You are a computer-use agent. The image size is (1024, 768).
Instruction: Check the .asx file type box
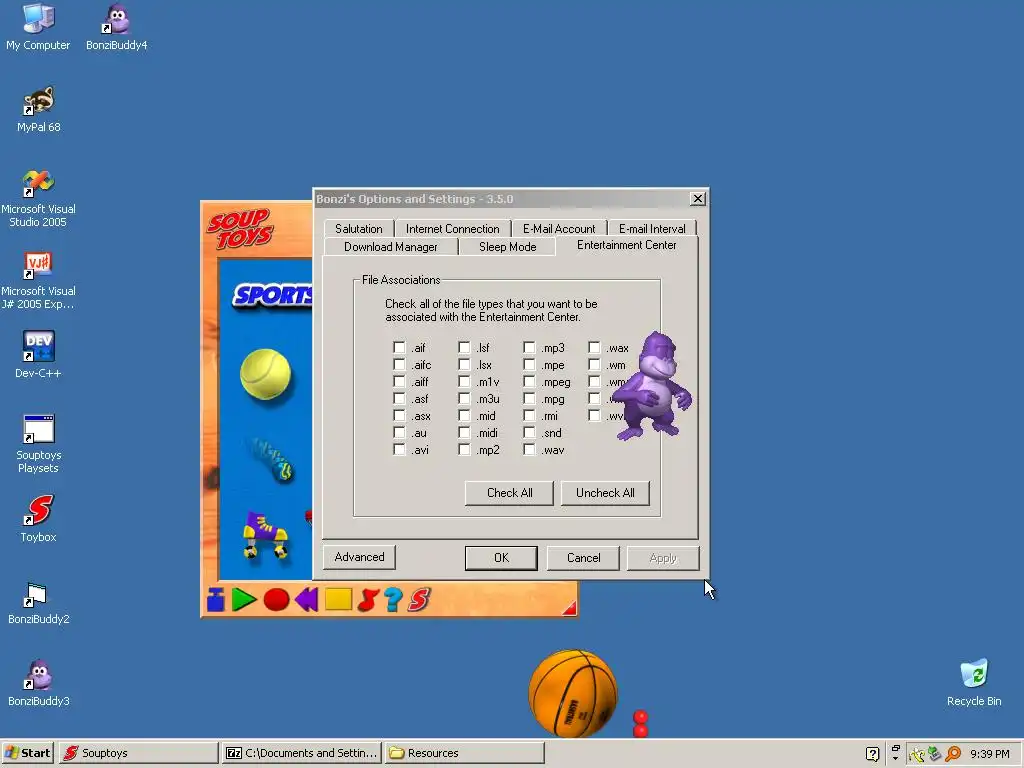(399, 415)
